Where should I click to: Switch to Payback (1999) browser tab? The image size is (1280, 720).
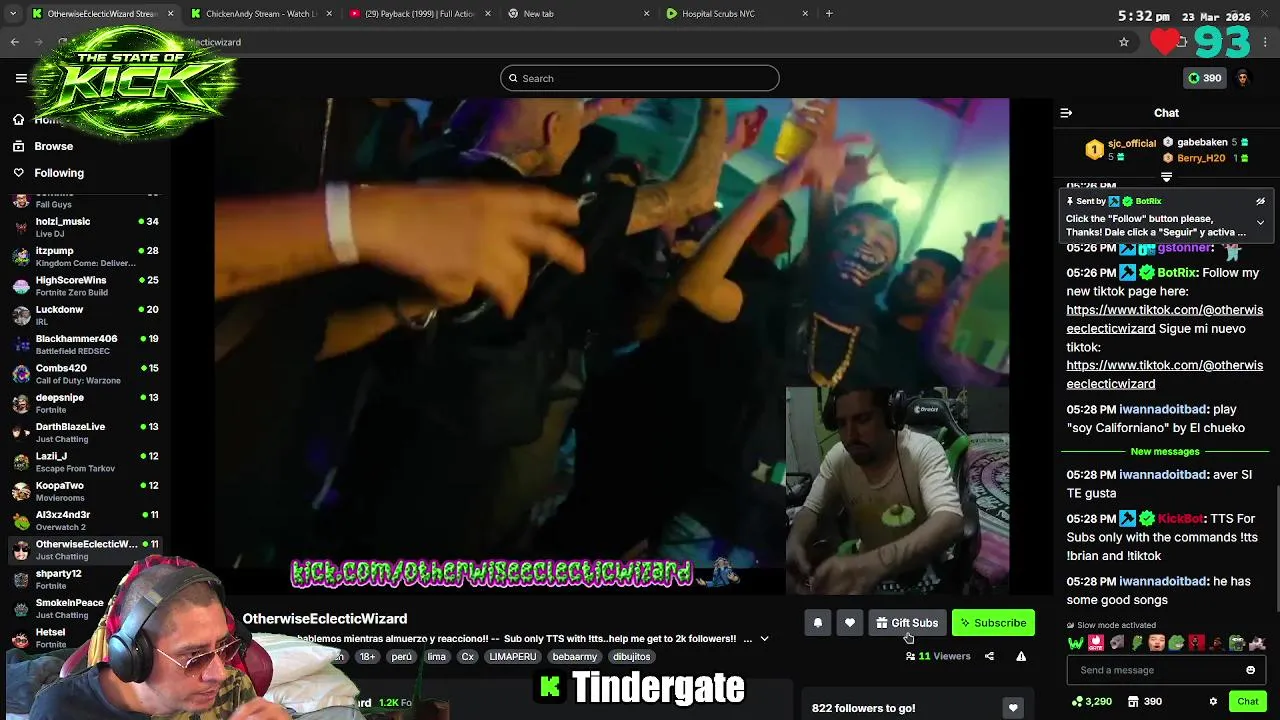tap(420, 14)
